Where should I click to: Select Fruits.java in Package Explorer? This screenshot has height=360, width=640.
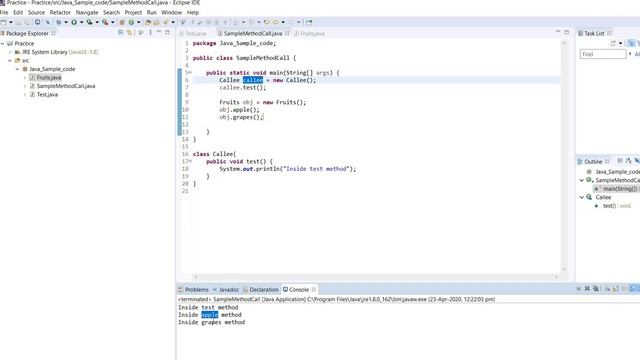click(49, 78)
